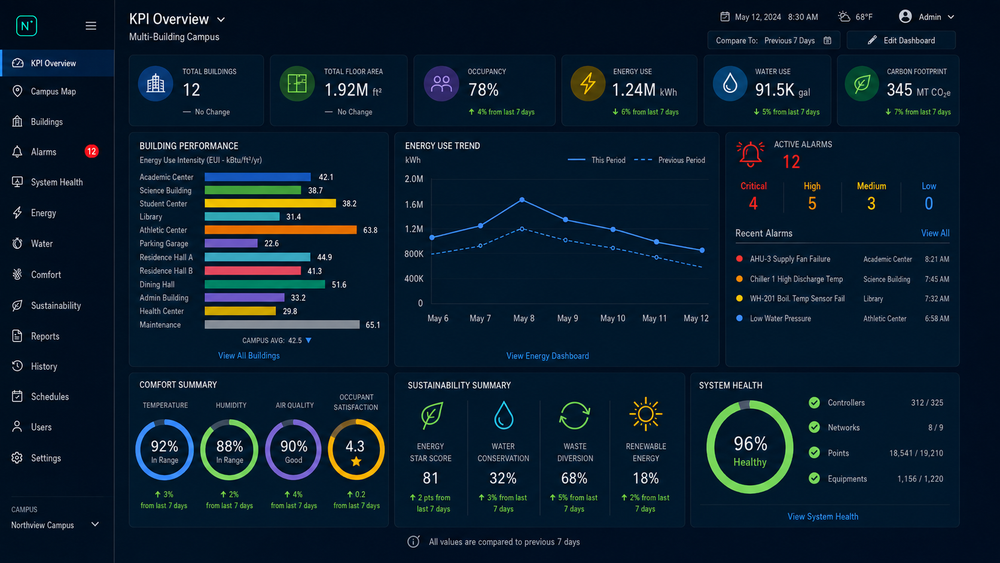This screenshot has height=563, width=1000.
Task: Click the pencil icon on Edit Dashboard
Action: pyautogui.click(x=872, y=40)
